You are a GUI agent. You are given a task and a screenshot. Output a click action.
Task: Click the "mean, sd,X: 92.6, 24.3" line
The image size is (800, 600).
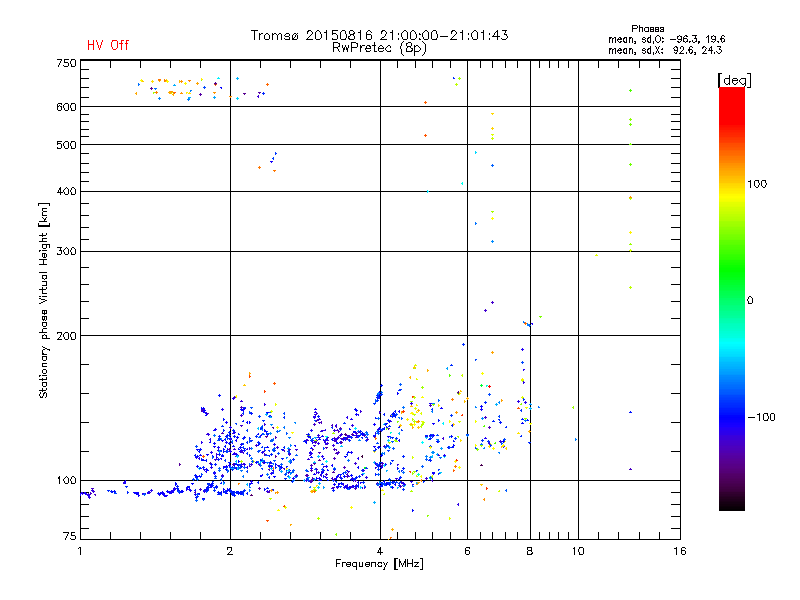(665, 50)
